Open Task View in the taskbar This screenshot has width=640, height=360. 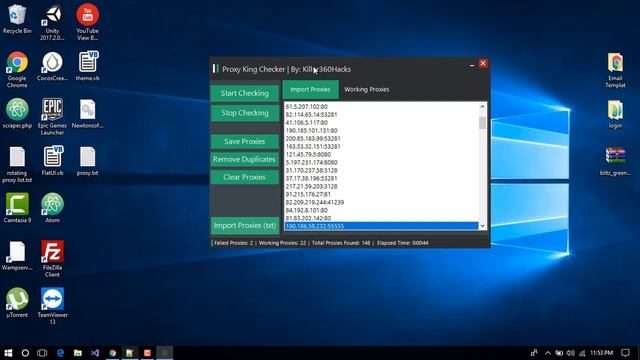coord(42,353)
